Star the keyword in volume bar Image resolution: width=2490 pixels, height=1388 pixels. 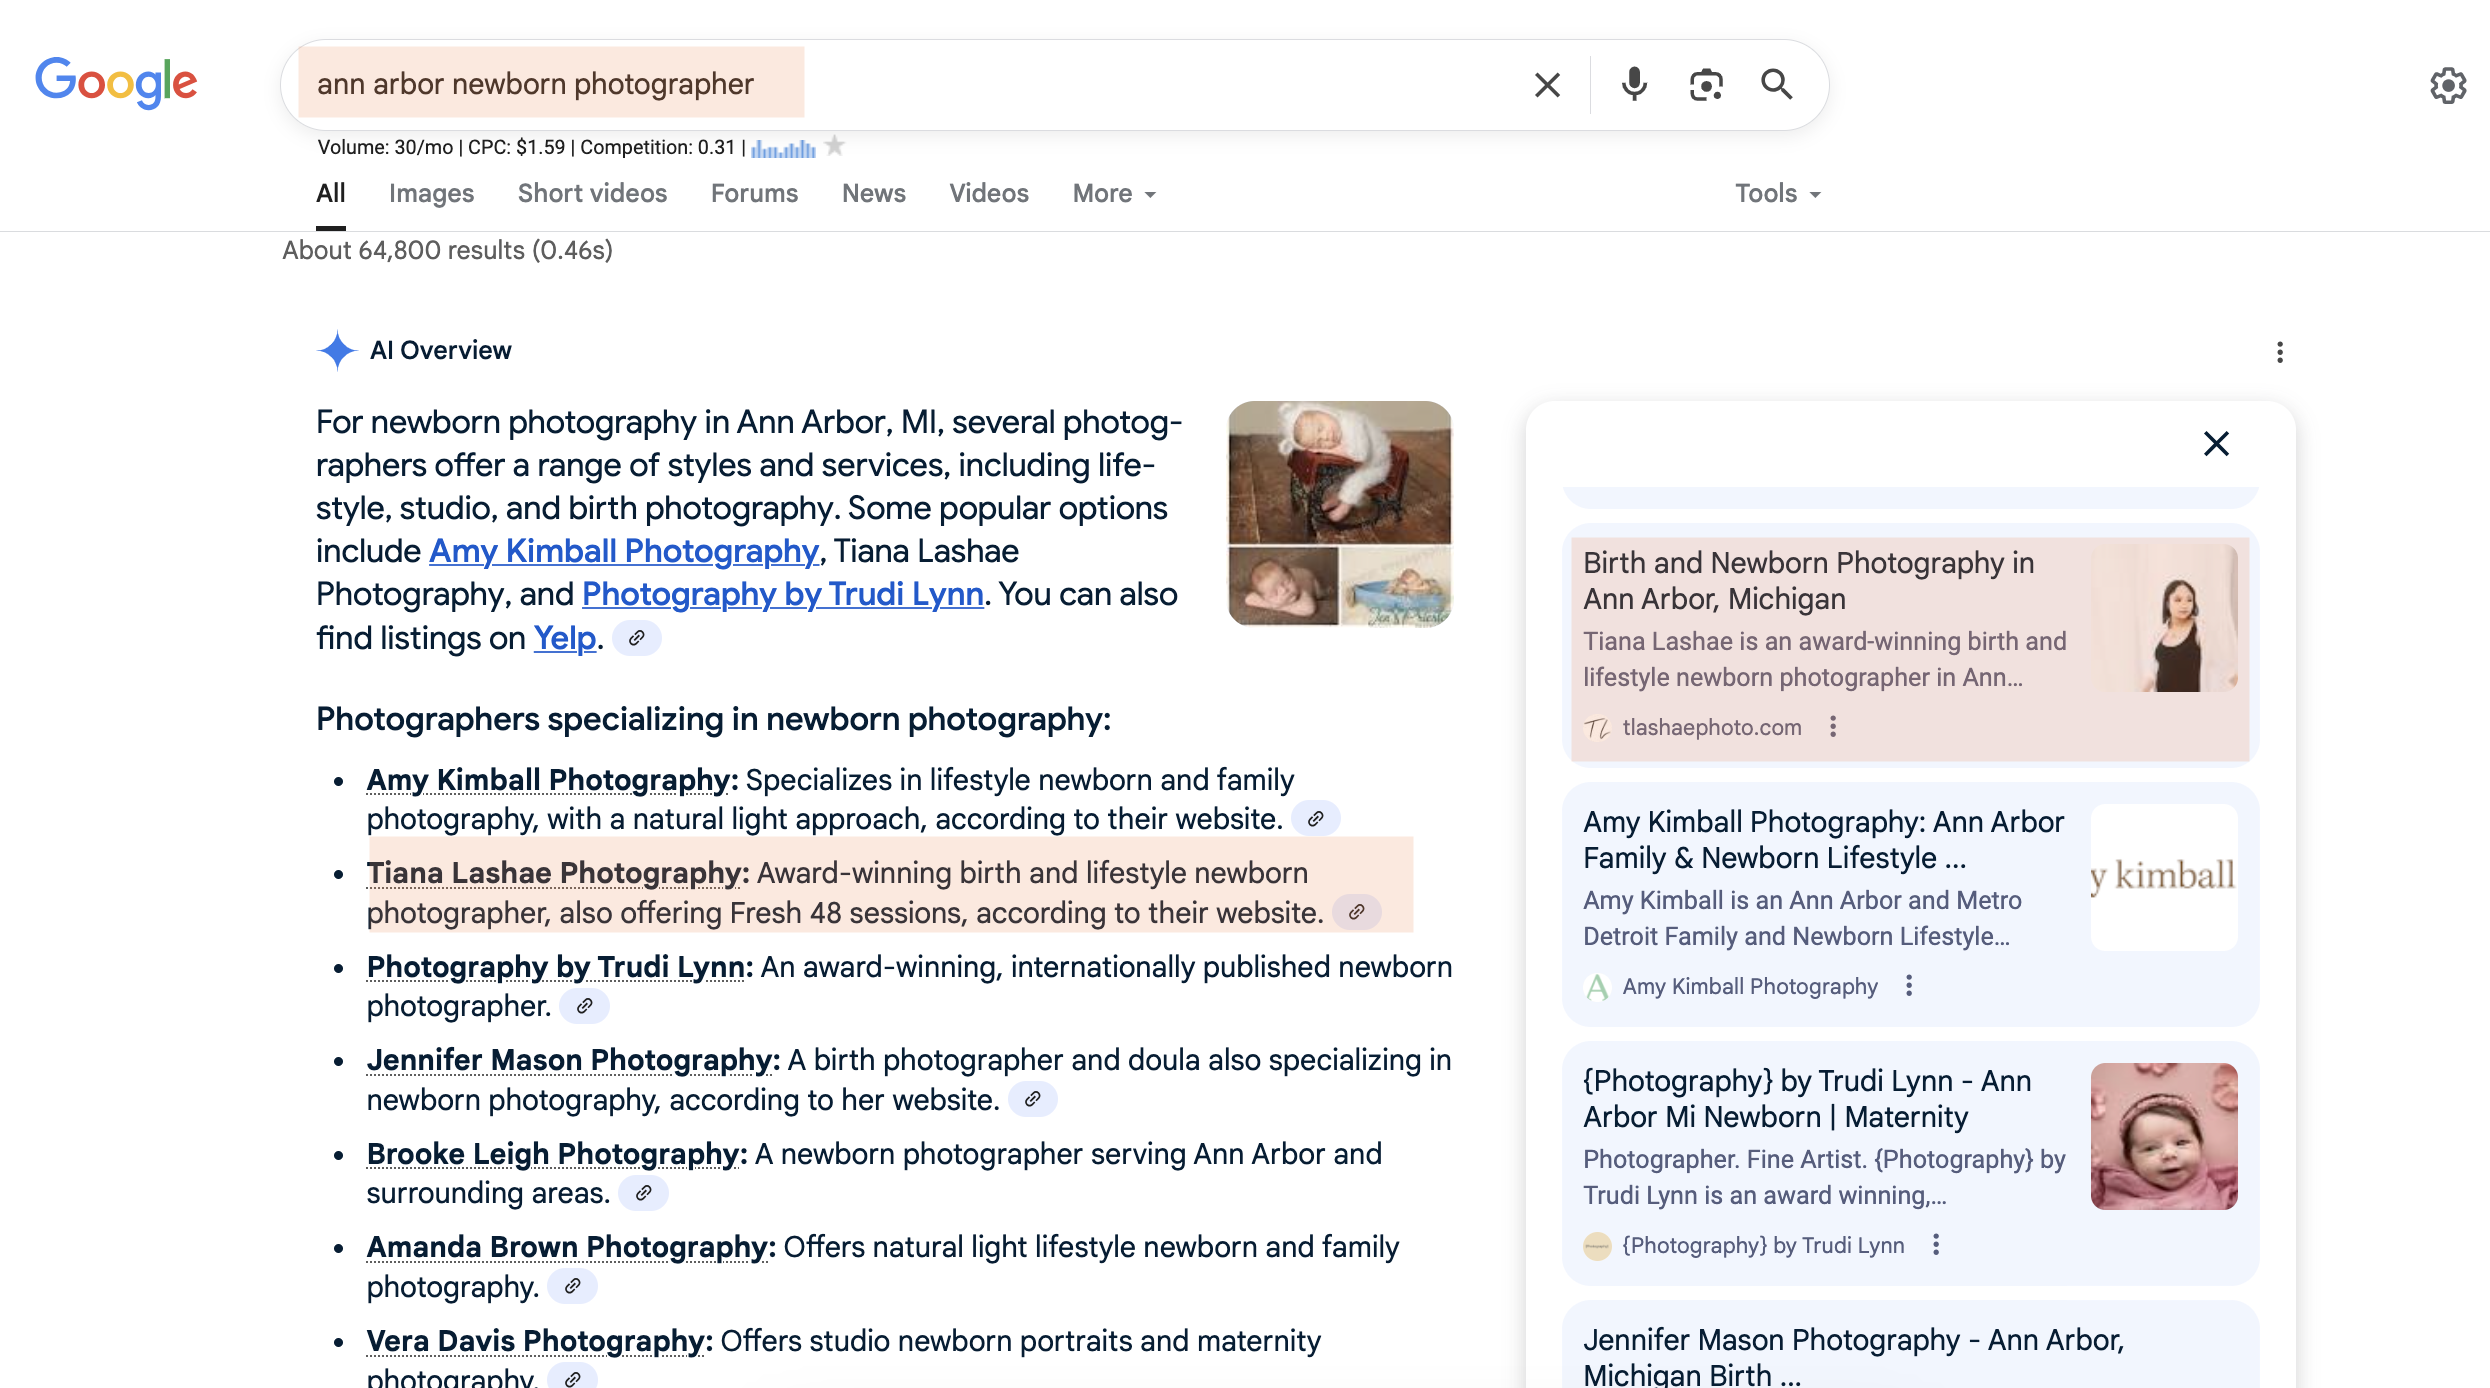pos(836,147)
